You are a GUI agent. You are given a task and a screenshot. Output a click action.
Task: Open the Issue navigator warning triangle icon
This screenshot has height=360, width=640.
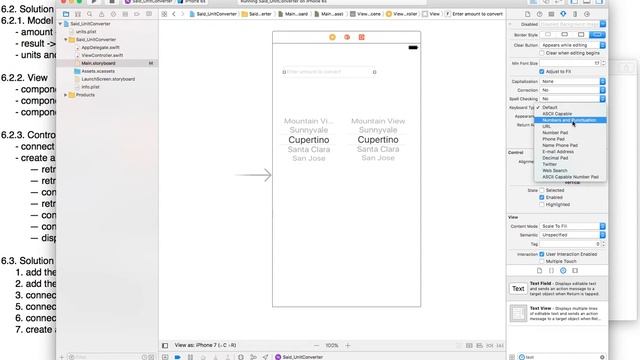coord(101,14)
